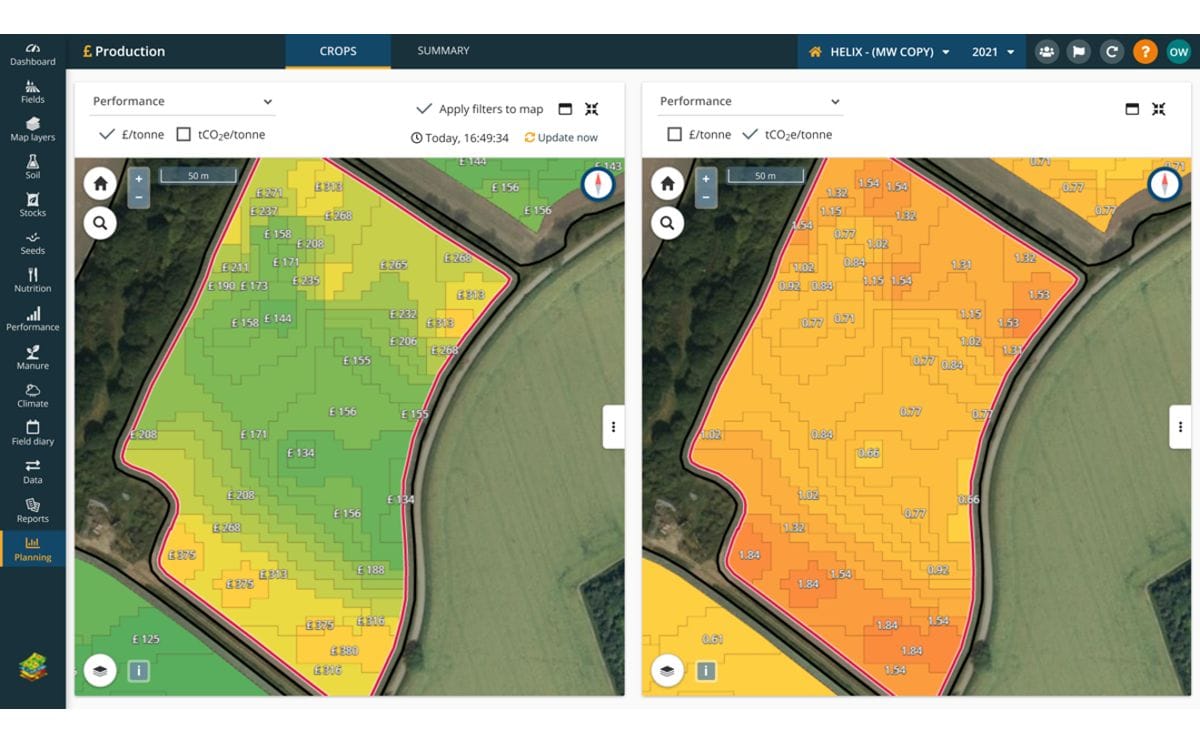Click the flag icon in header
Screen dimensions: 1200x743
[x=1078, y=52]
